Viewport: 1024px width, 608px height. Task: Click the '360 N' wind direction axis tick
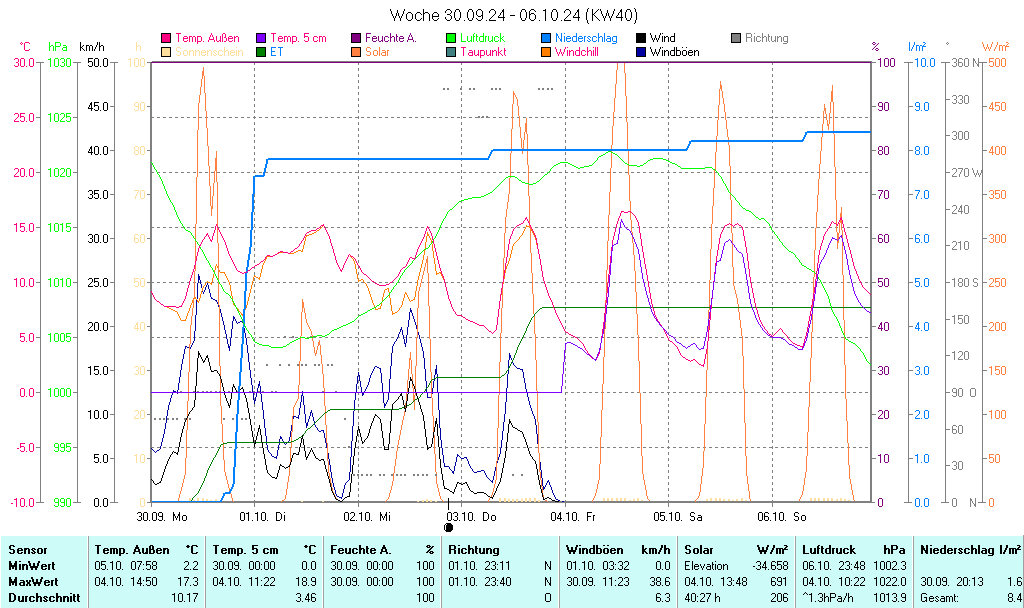coord(967,63)
